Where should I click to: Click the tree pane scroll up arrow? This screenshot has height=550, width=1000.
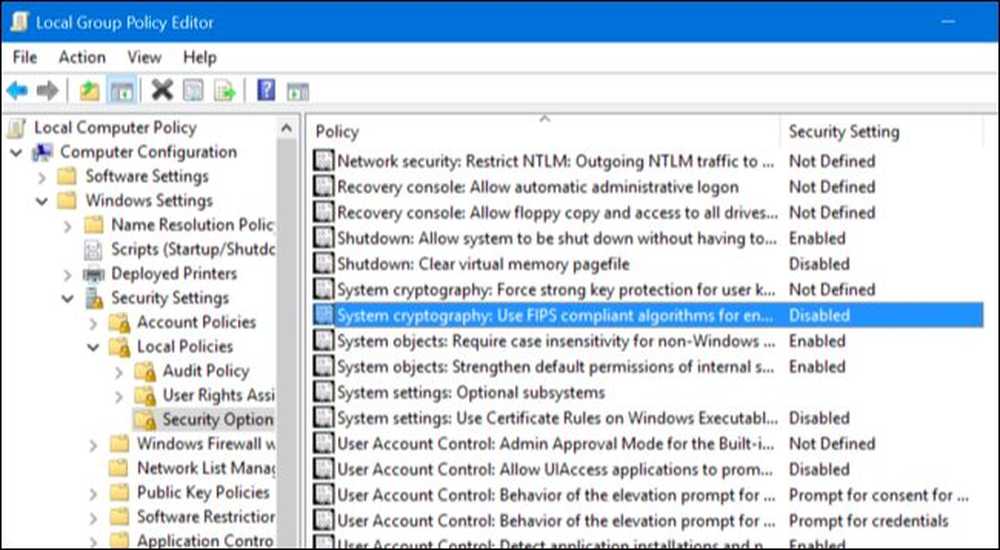(287, 130)
